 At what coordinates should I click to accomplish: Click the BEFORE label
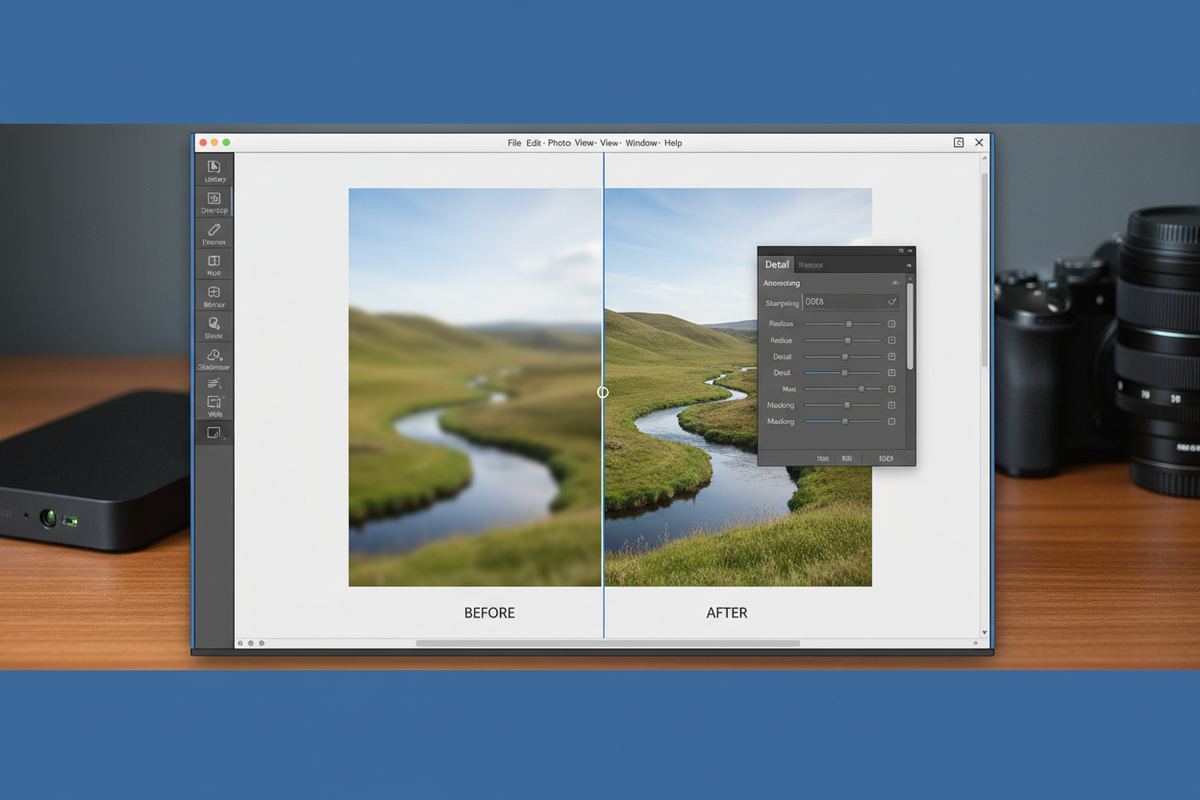(489, 613)
